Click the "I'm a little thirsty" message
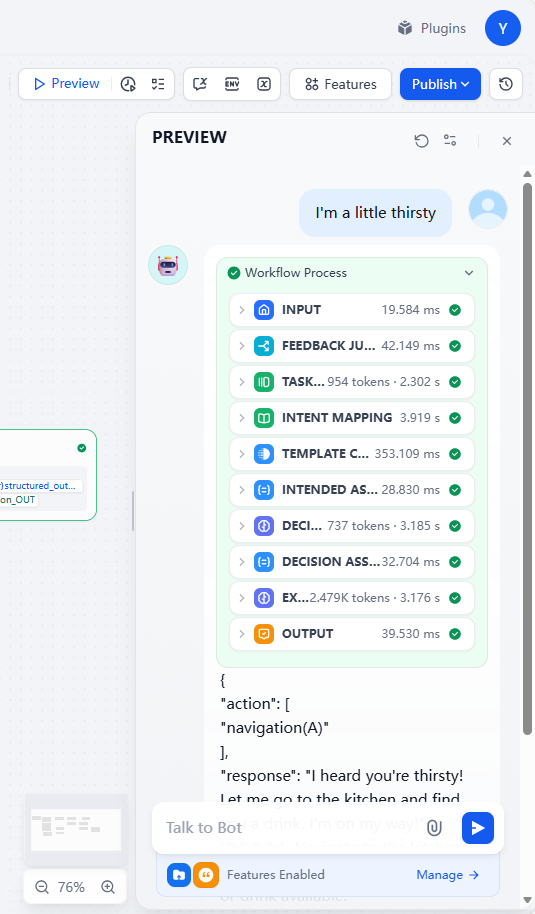This screenshot has height=914, width=535. point(375,213)
